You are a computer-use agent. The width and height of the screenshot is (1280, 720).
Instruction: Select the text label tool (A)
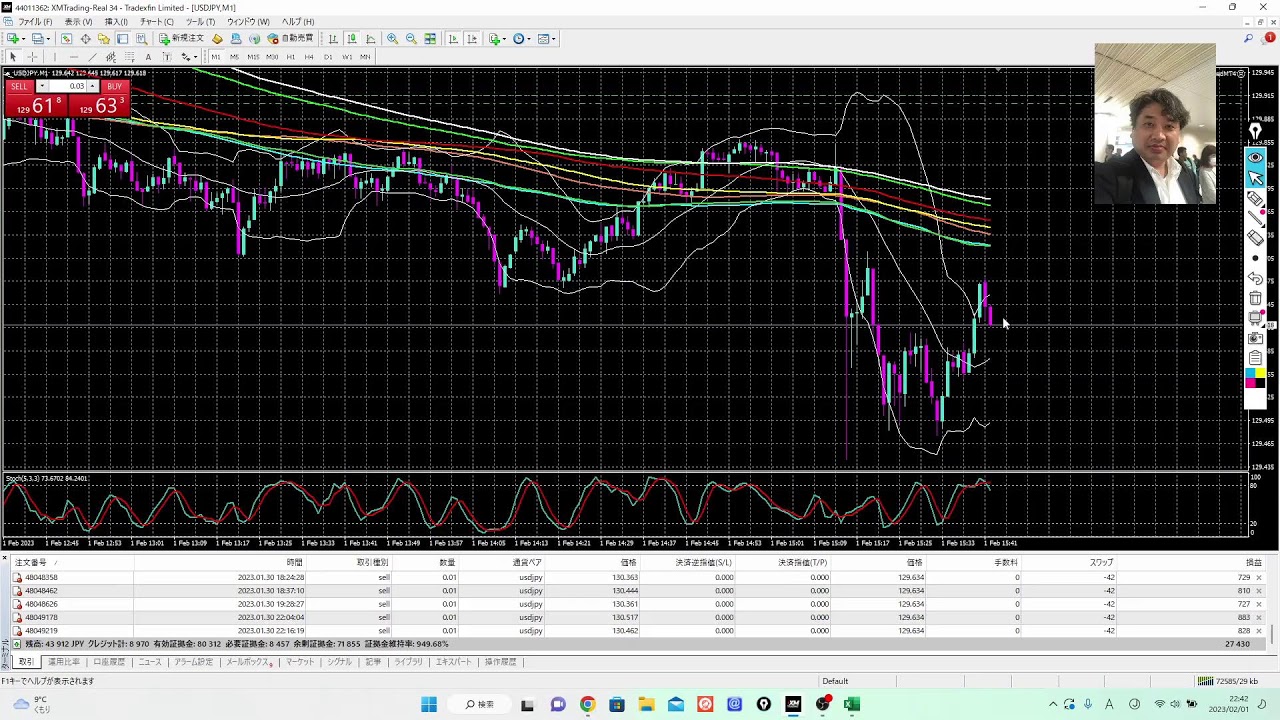pyautogui.click(x=148, y=57)
